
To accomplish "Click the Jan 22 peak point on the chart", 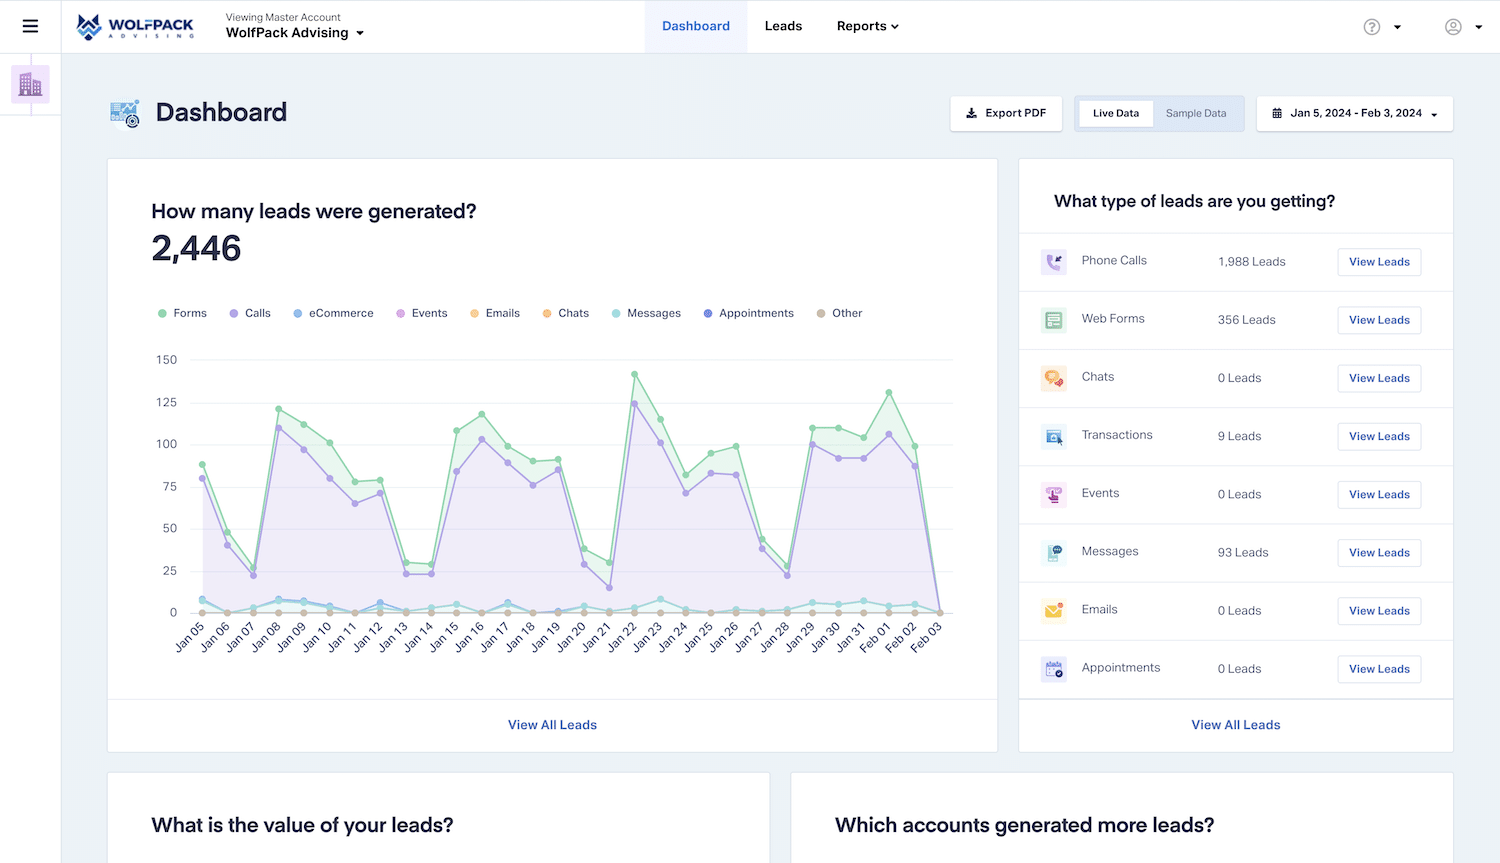I will (634, 374).
